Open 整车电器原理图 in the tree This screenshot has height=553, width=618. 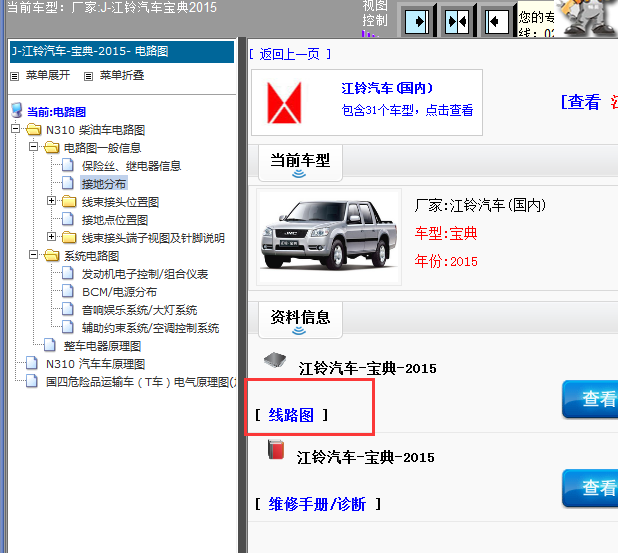tap(102, 346)
